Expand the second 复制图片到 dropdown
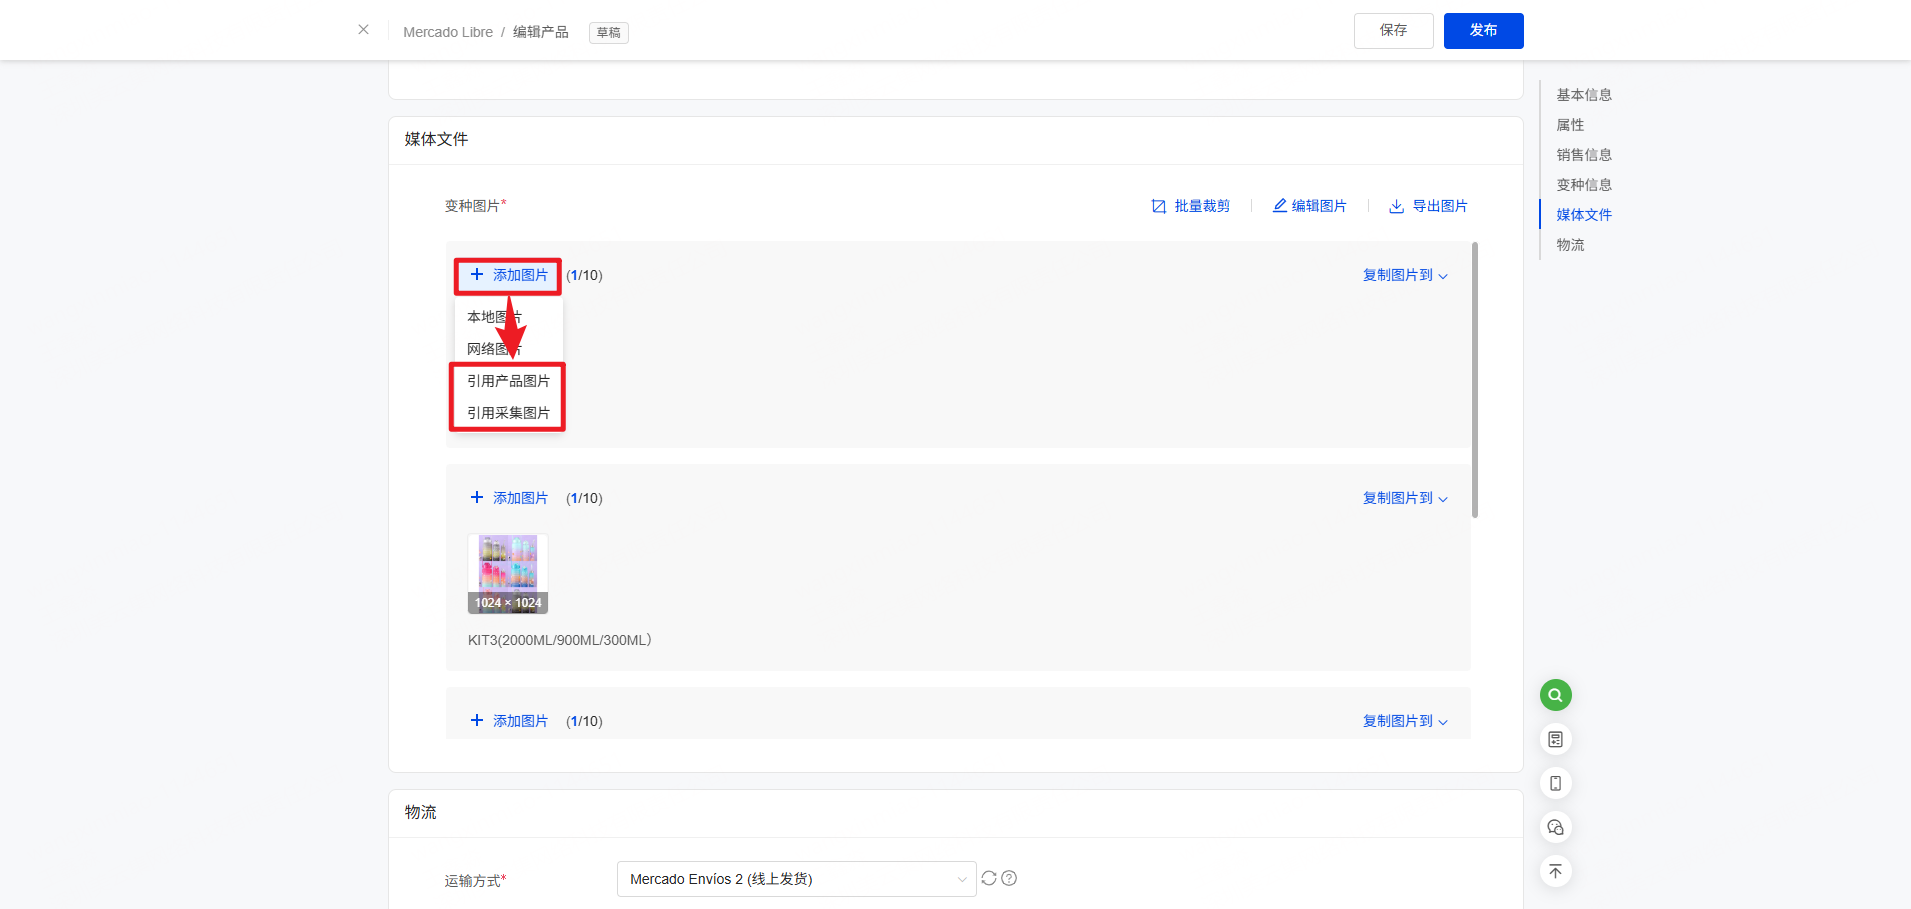Screen dimensions: 1911x909 point(1404,498)
